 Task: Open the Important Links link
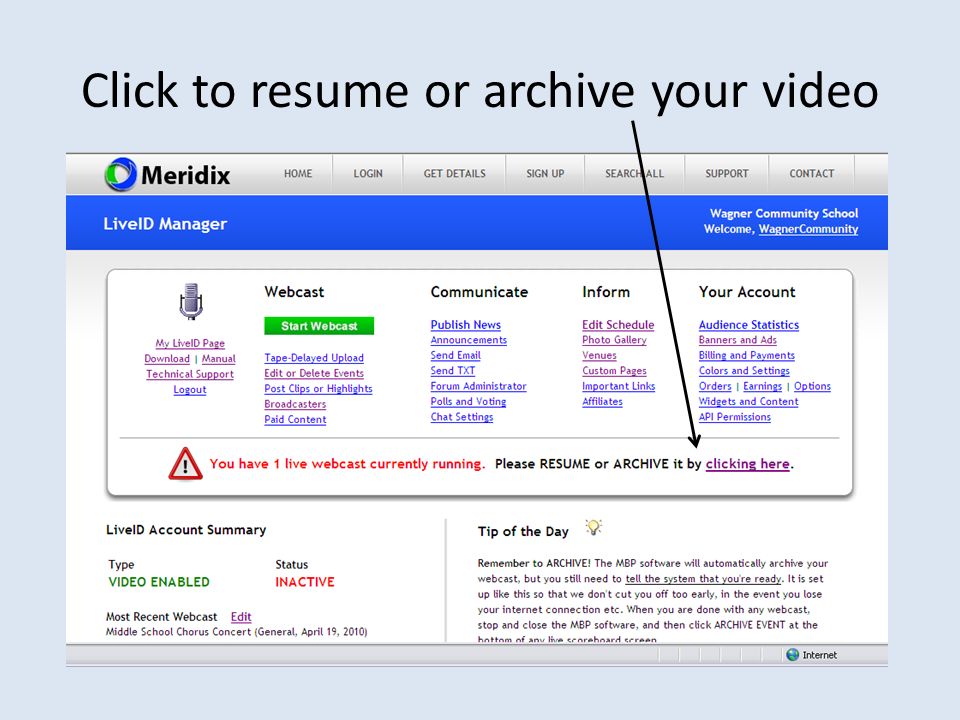[x=618, y=386]
